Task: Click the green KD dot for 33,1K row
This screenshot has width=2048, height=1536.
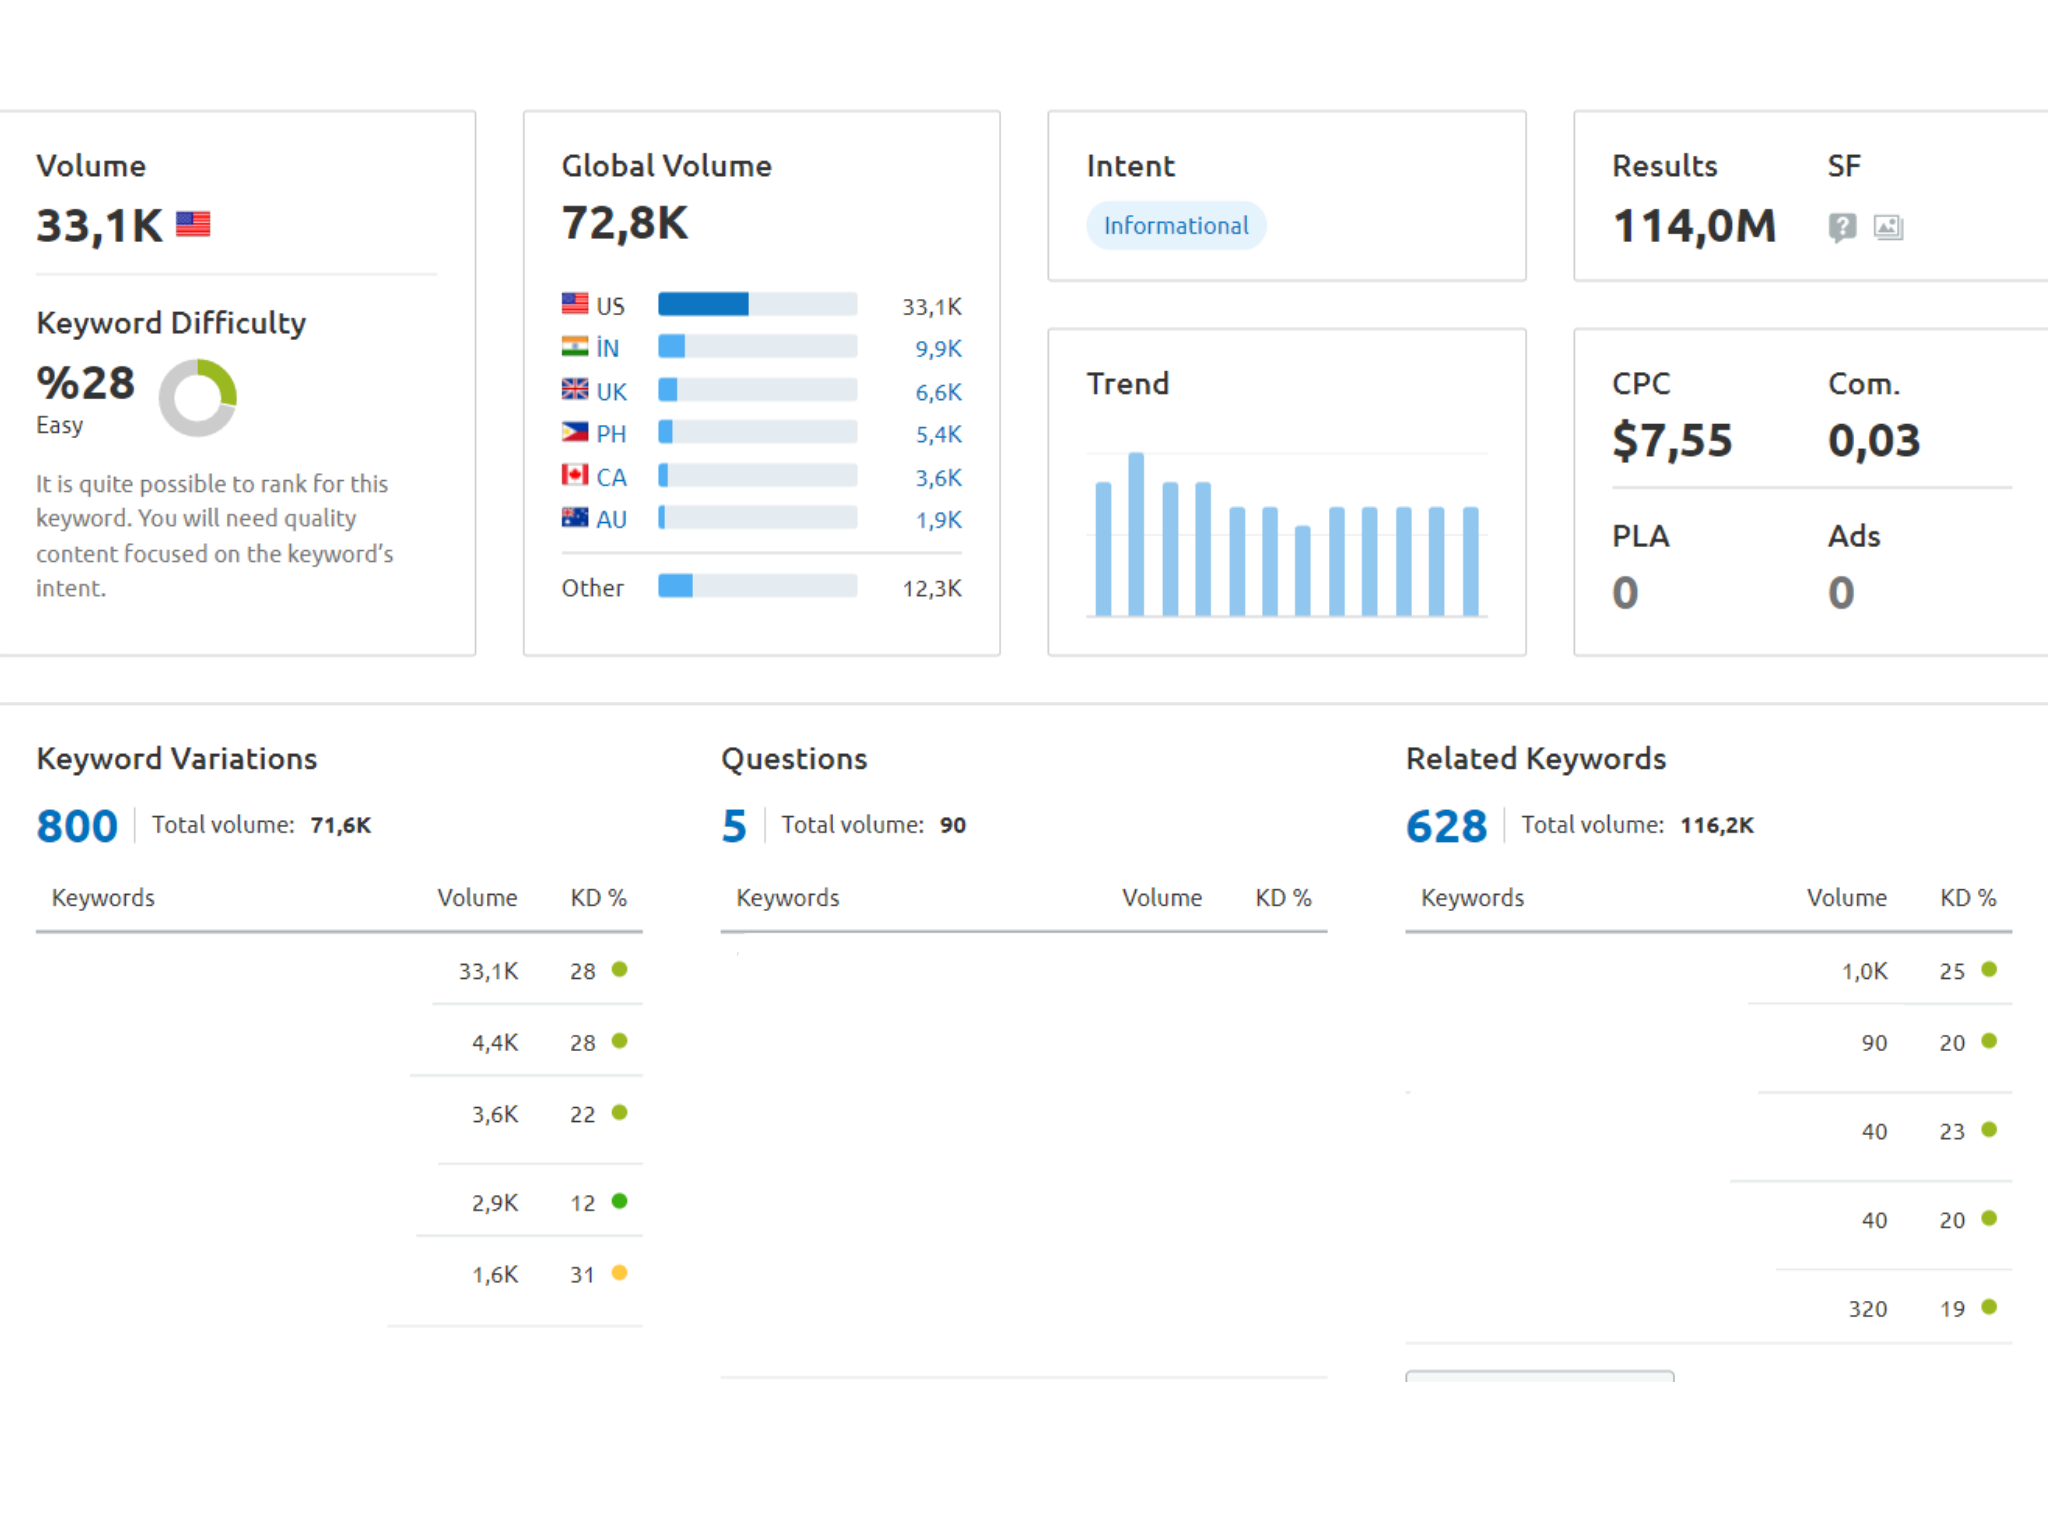Action: point(620,969)
